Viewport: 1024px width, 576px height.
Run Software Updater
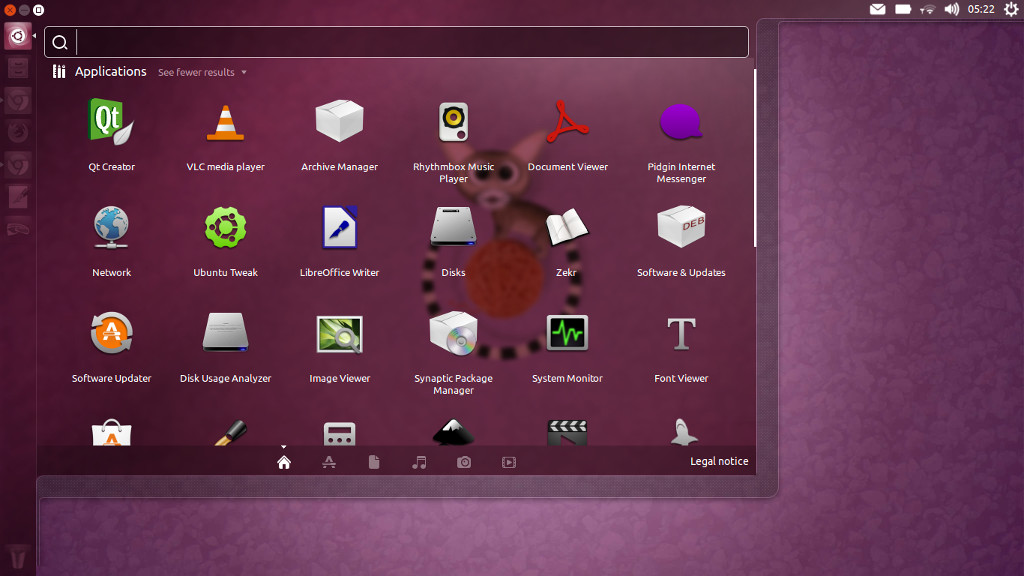(111, 333)
